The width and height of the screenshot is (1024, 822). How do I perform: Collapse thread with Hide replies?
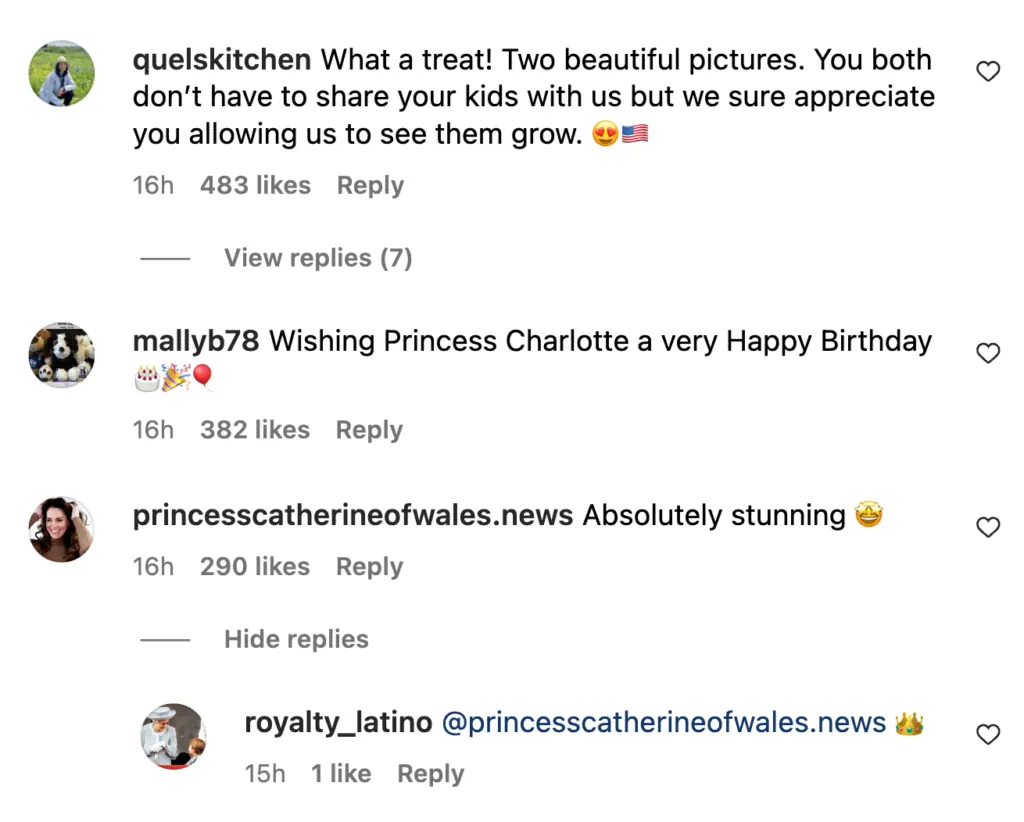(296, 639)
